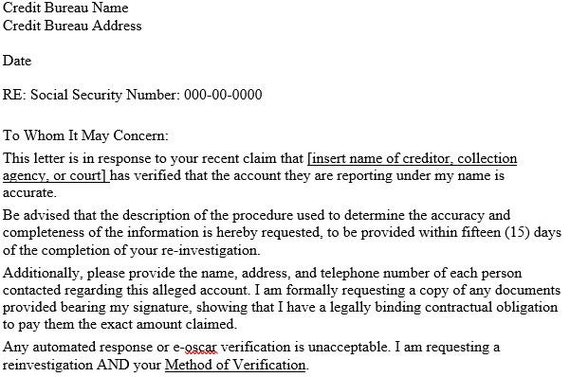The height and width of the screenshot is (377, 570).
Task: Click the 'RE:' subject line label
Action: (14, 95)
